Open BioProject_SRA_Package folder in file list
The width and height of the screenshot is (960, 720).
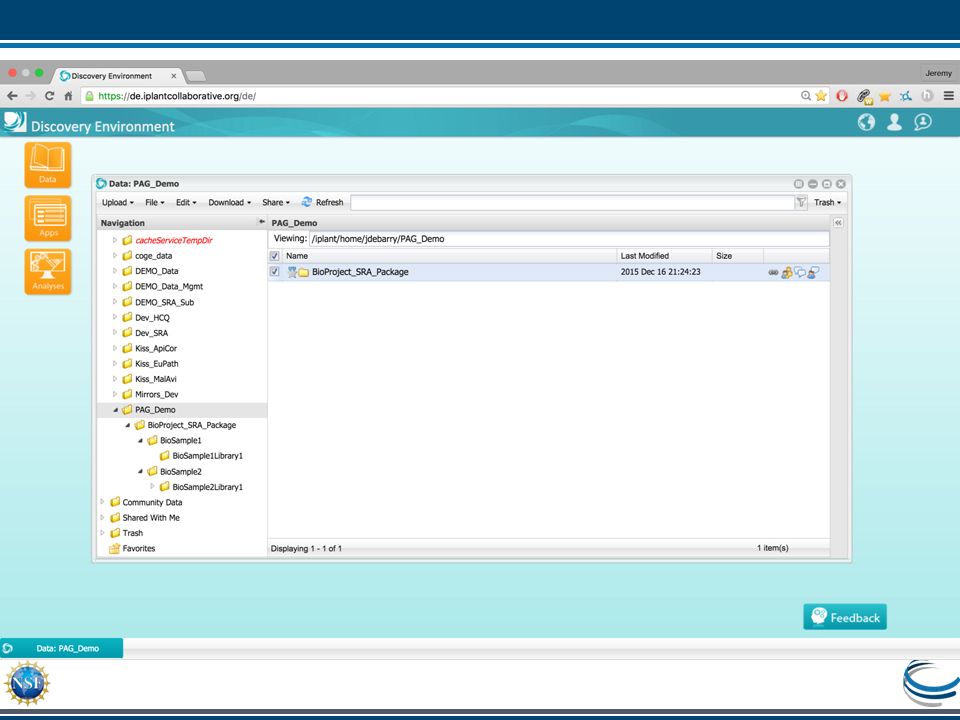(360, 272)
